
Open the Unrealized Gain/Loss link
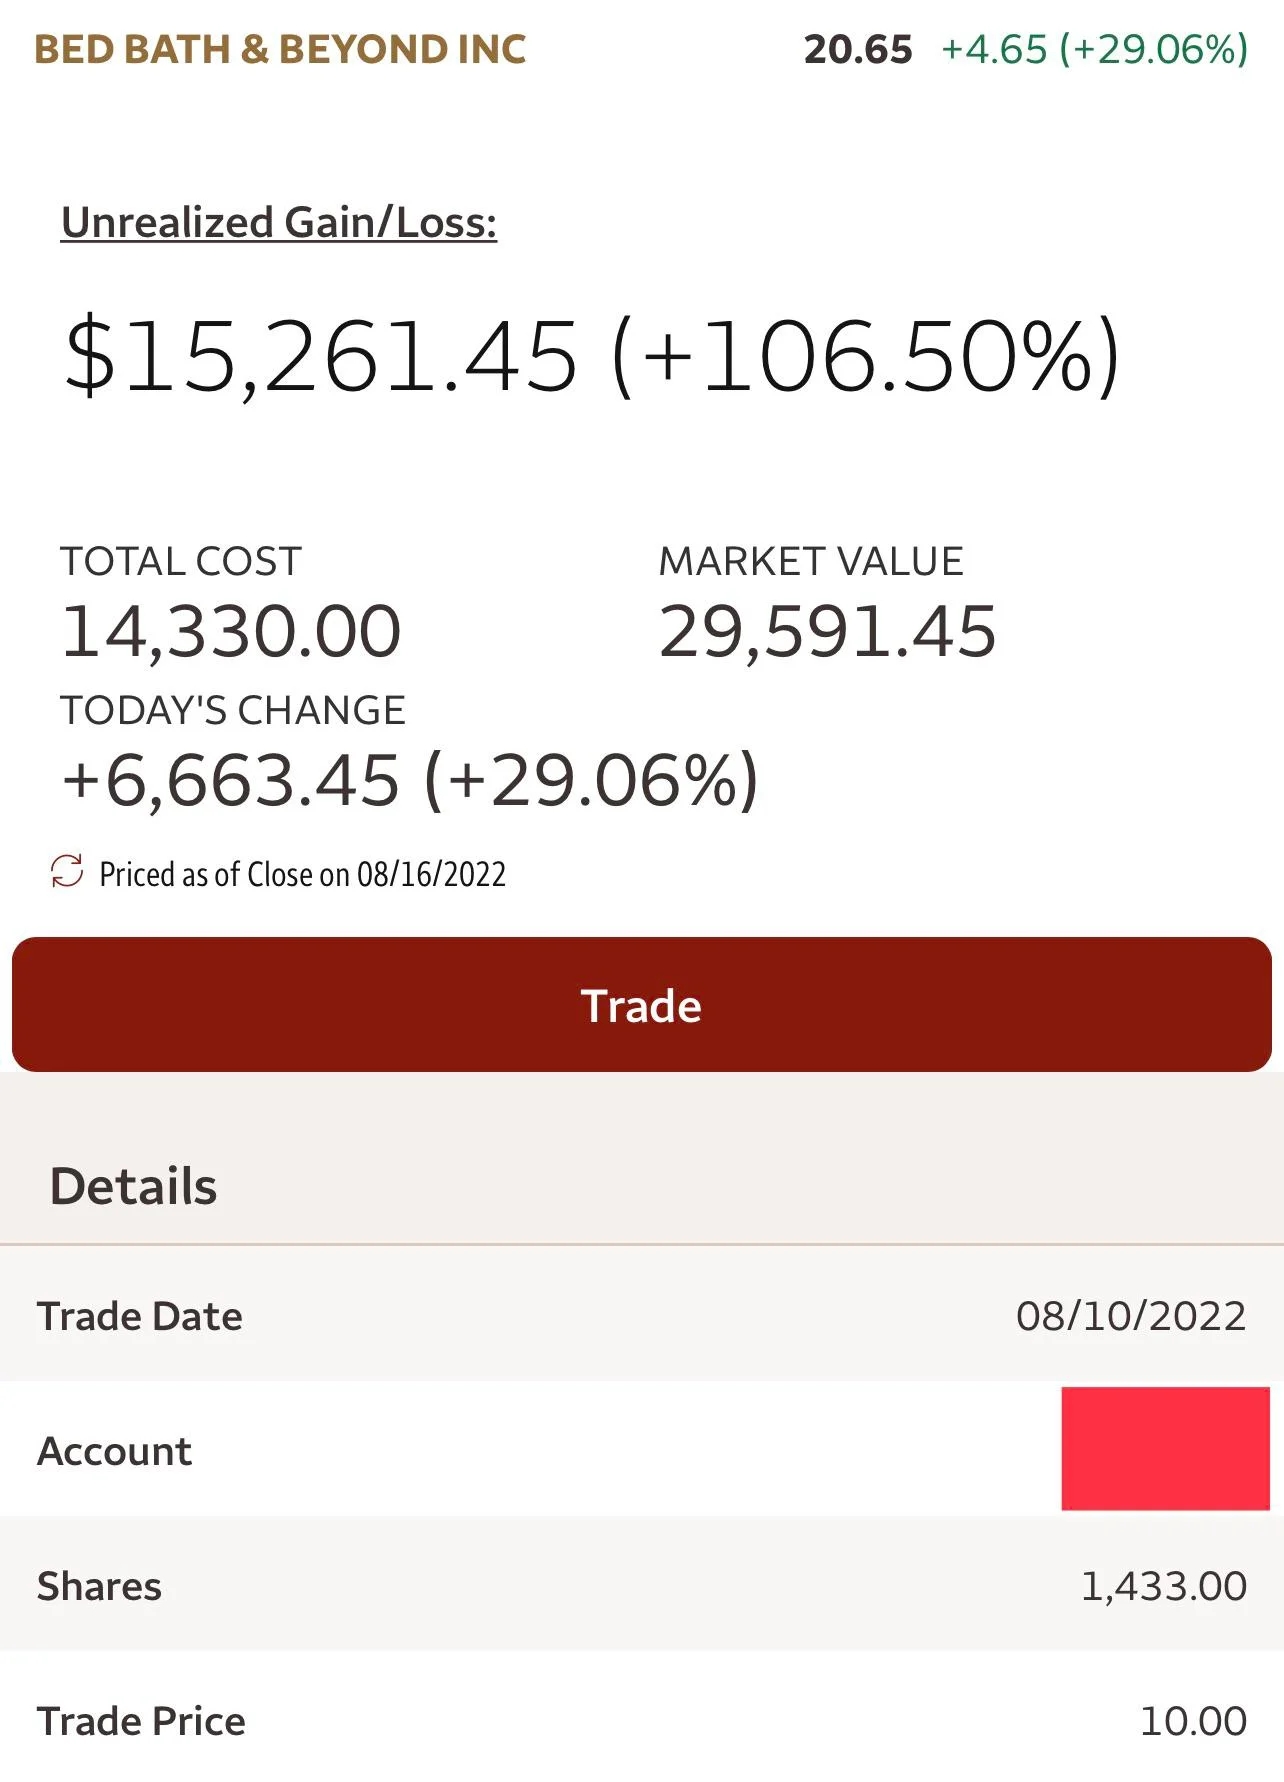[279, 223]
